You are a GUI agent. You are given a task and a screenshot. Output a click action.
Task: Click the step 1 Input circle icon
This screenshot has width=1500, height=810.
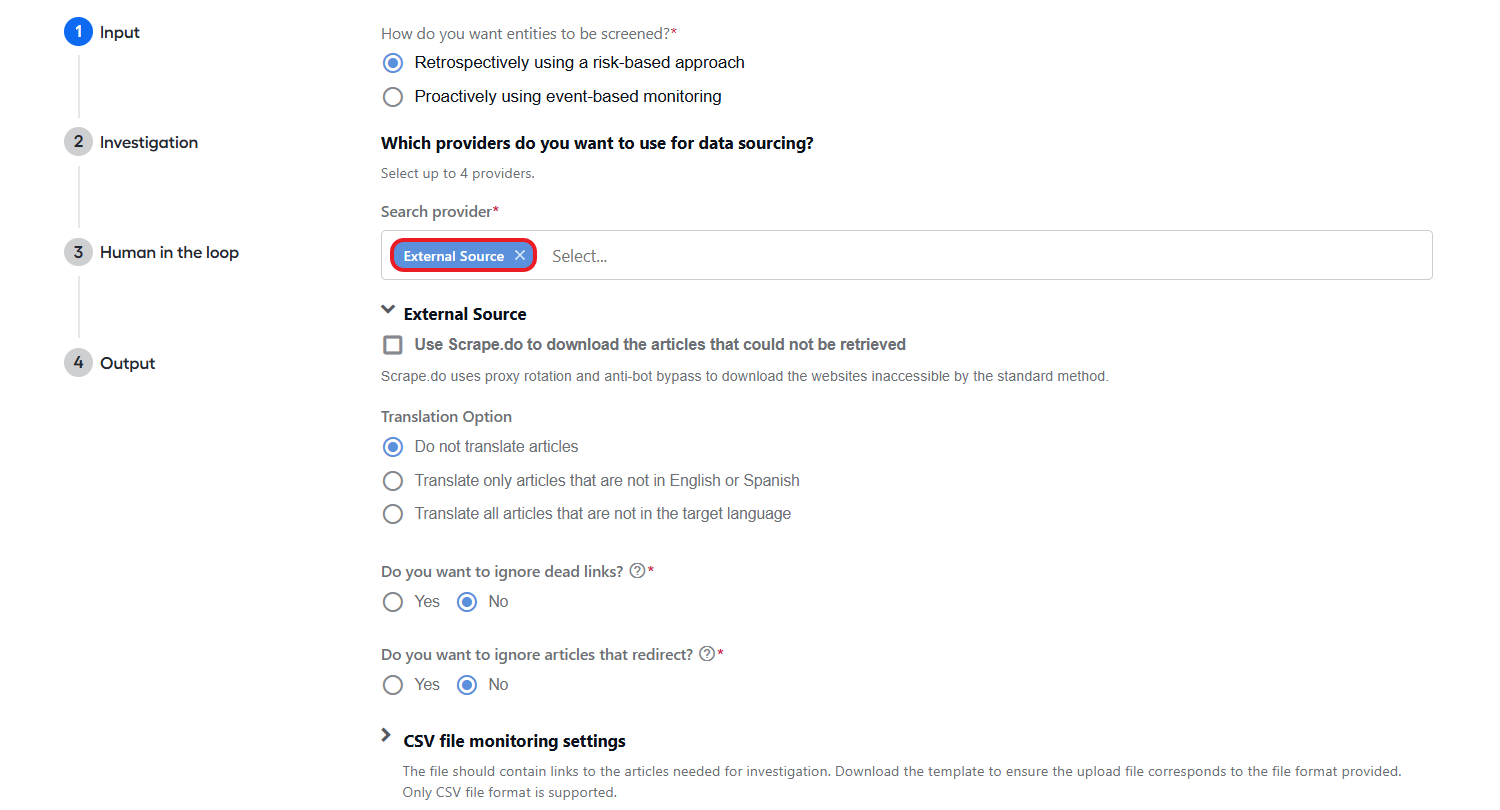pyautogui.click(x=78, y=32)
